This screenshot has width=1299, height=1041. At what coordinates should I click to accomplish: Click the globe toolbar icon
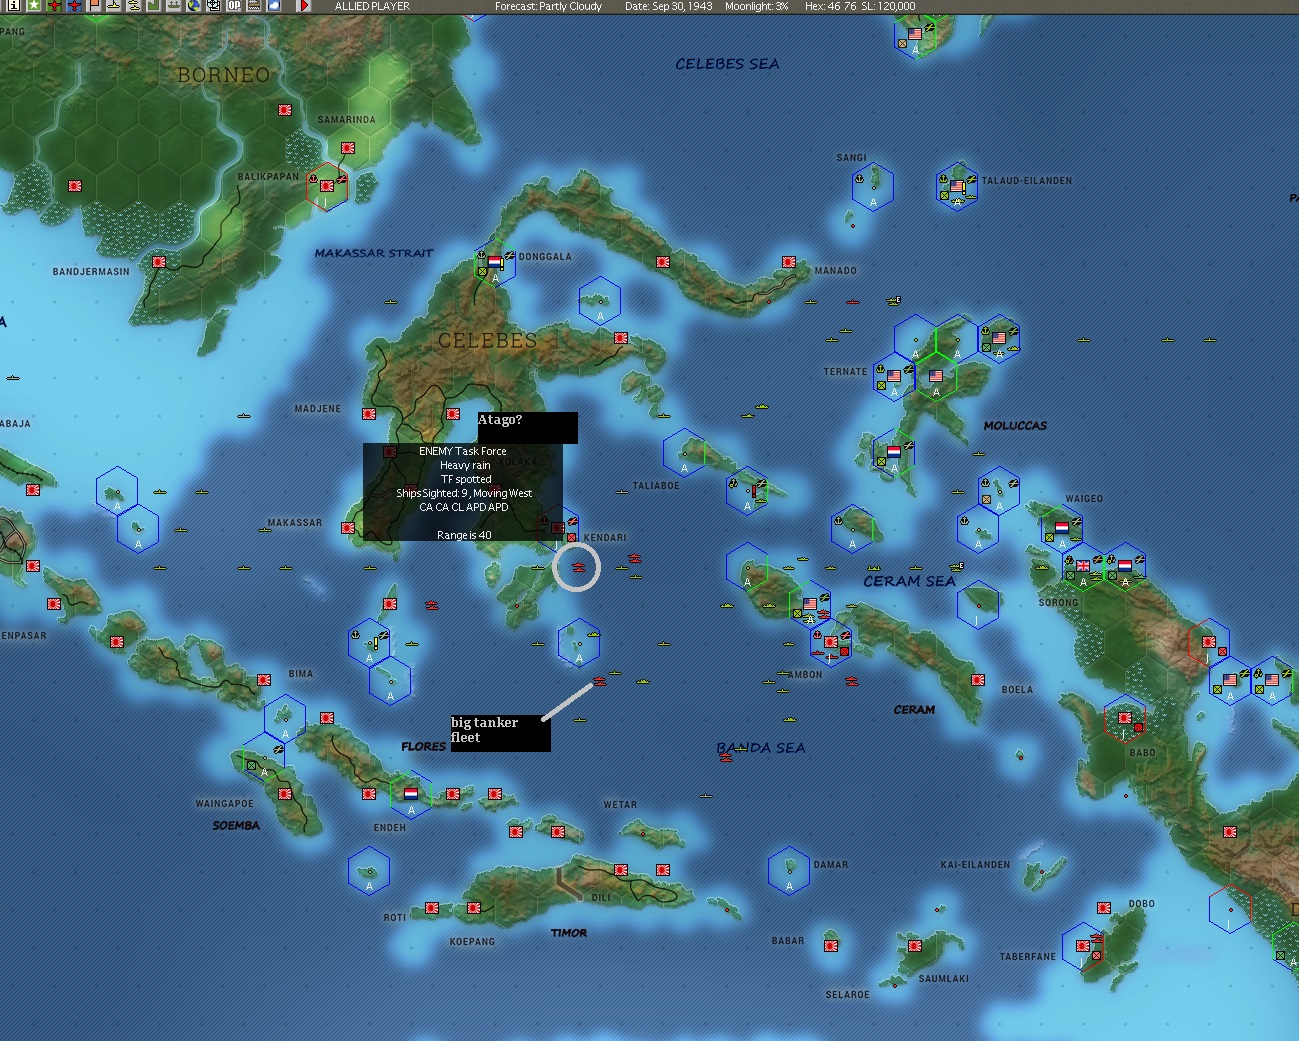[194, 5]
